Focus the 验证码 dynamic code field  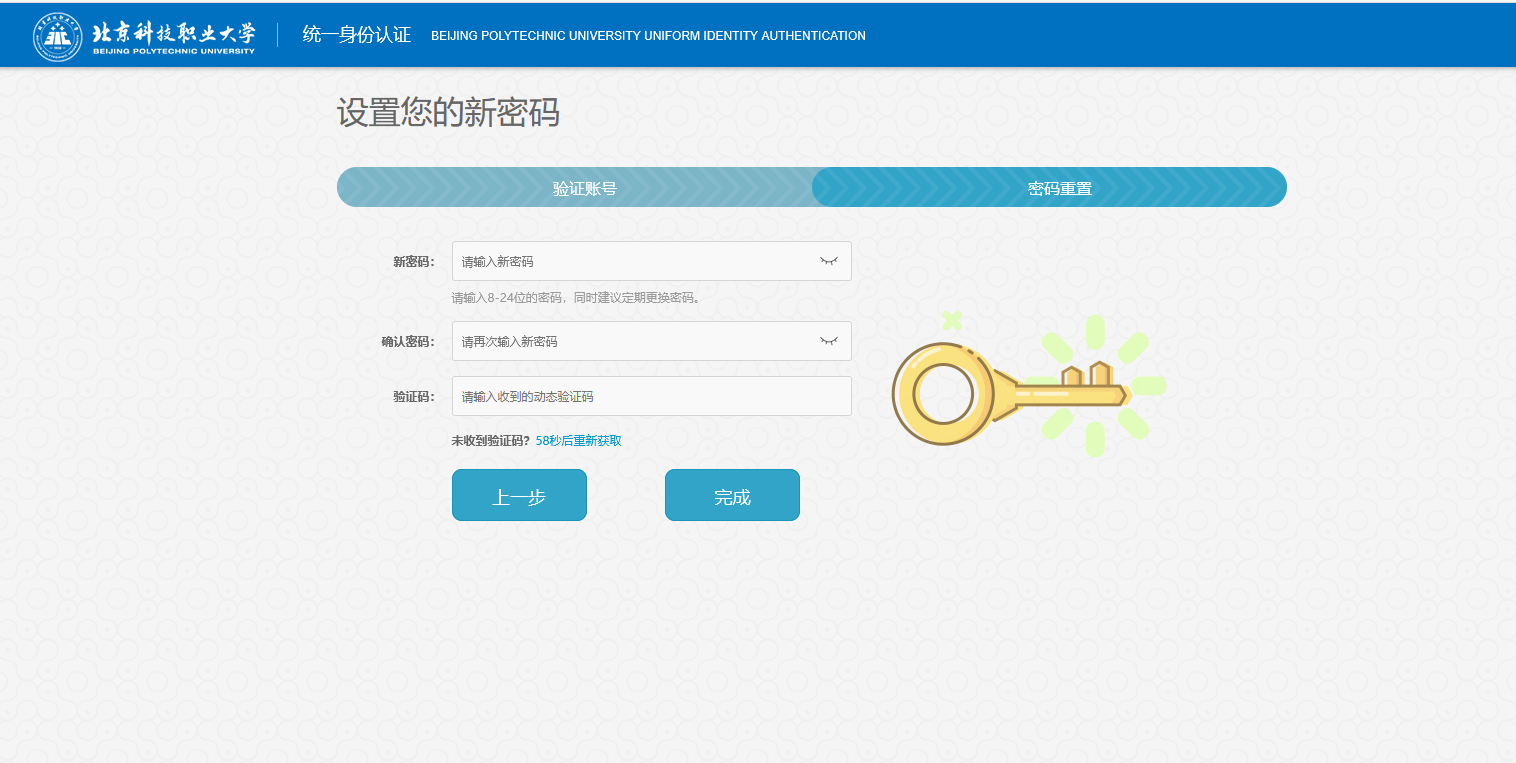point(651,396)
